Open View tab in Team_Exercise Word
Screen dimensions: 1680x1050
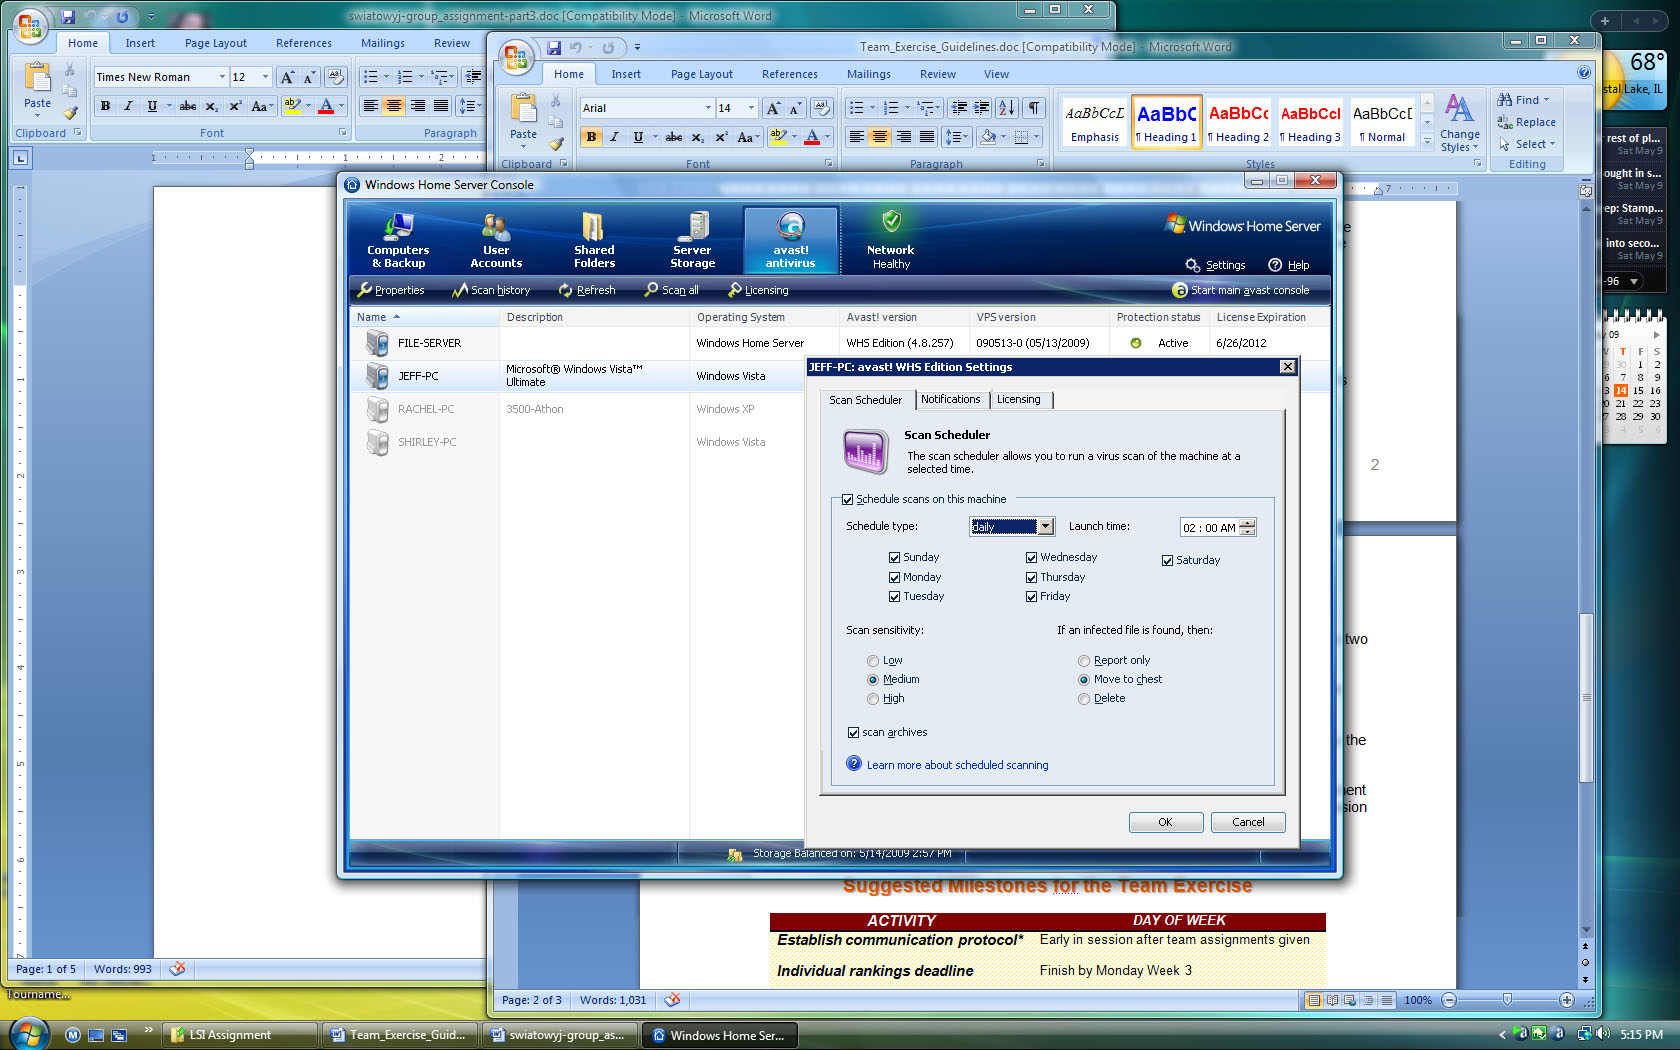click(996, 74)
